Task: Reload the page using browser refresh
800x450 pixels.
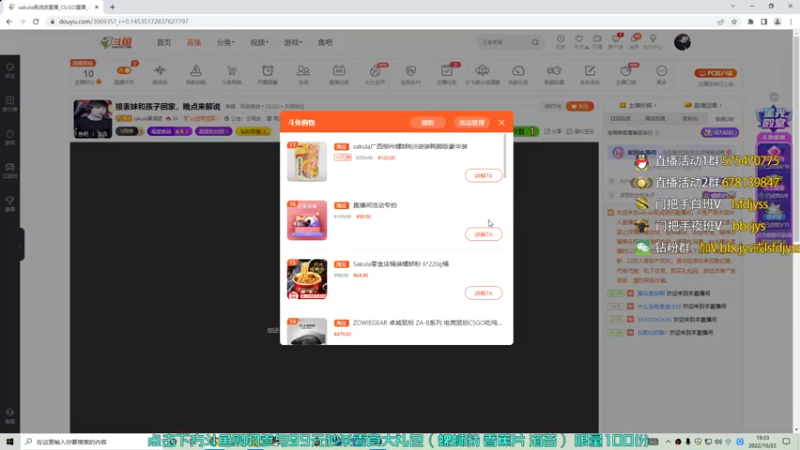Action: tap(36, 21)
